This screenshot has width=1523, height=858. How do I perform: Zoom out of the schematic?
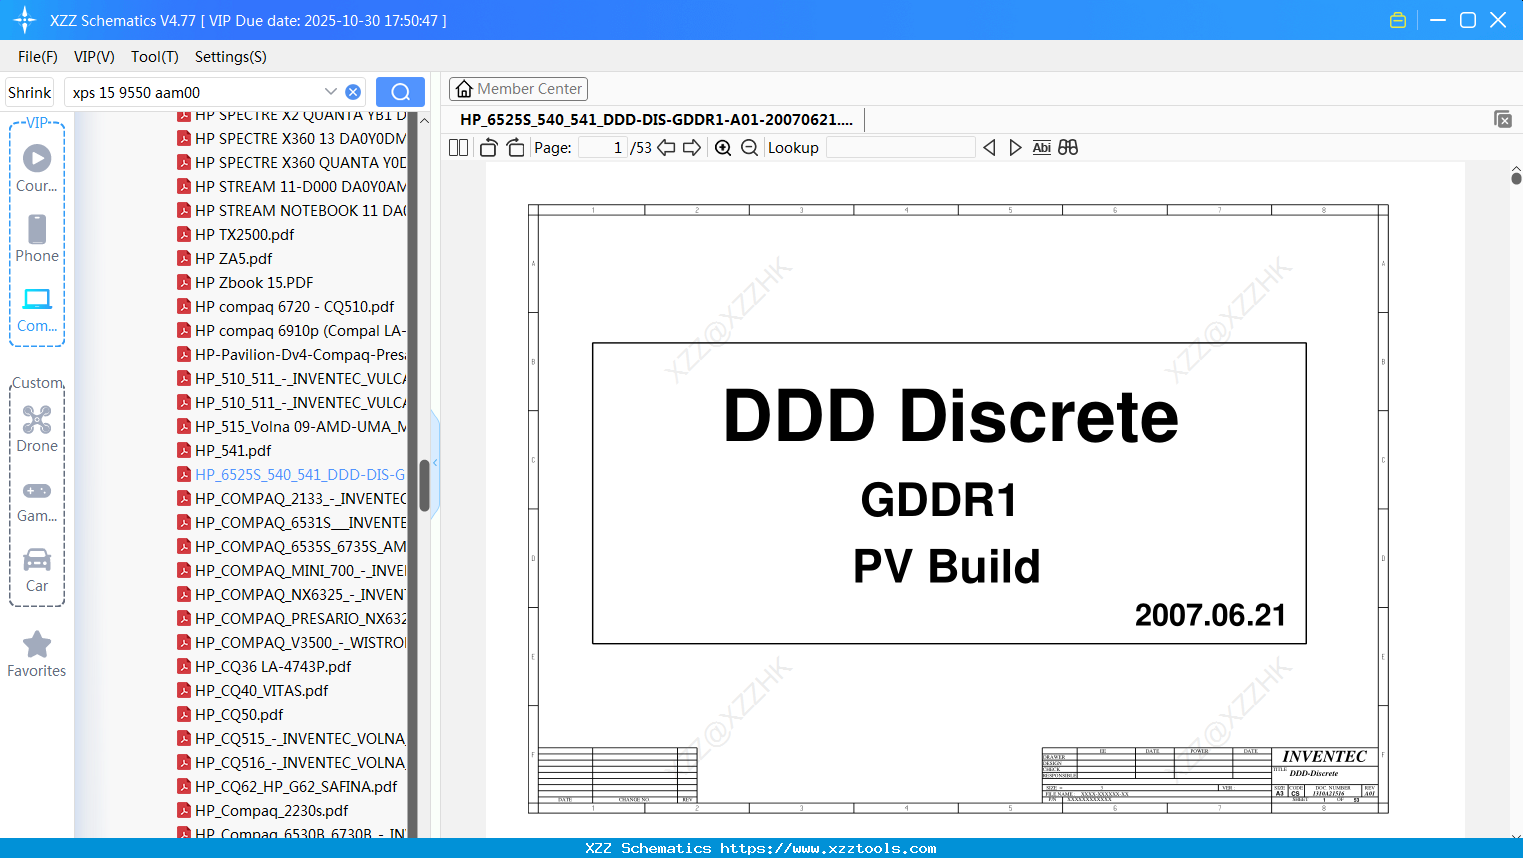point(749,148)
